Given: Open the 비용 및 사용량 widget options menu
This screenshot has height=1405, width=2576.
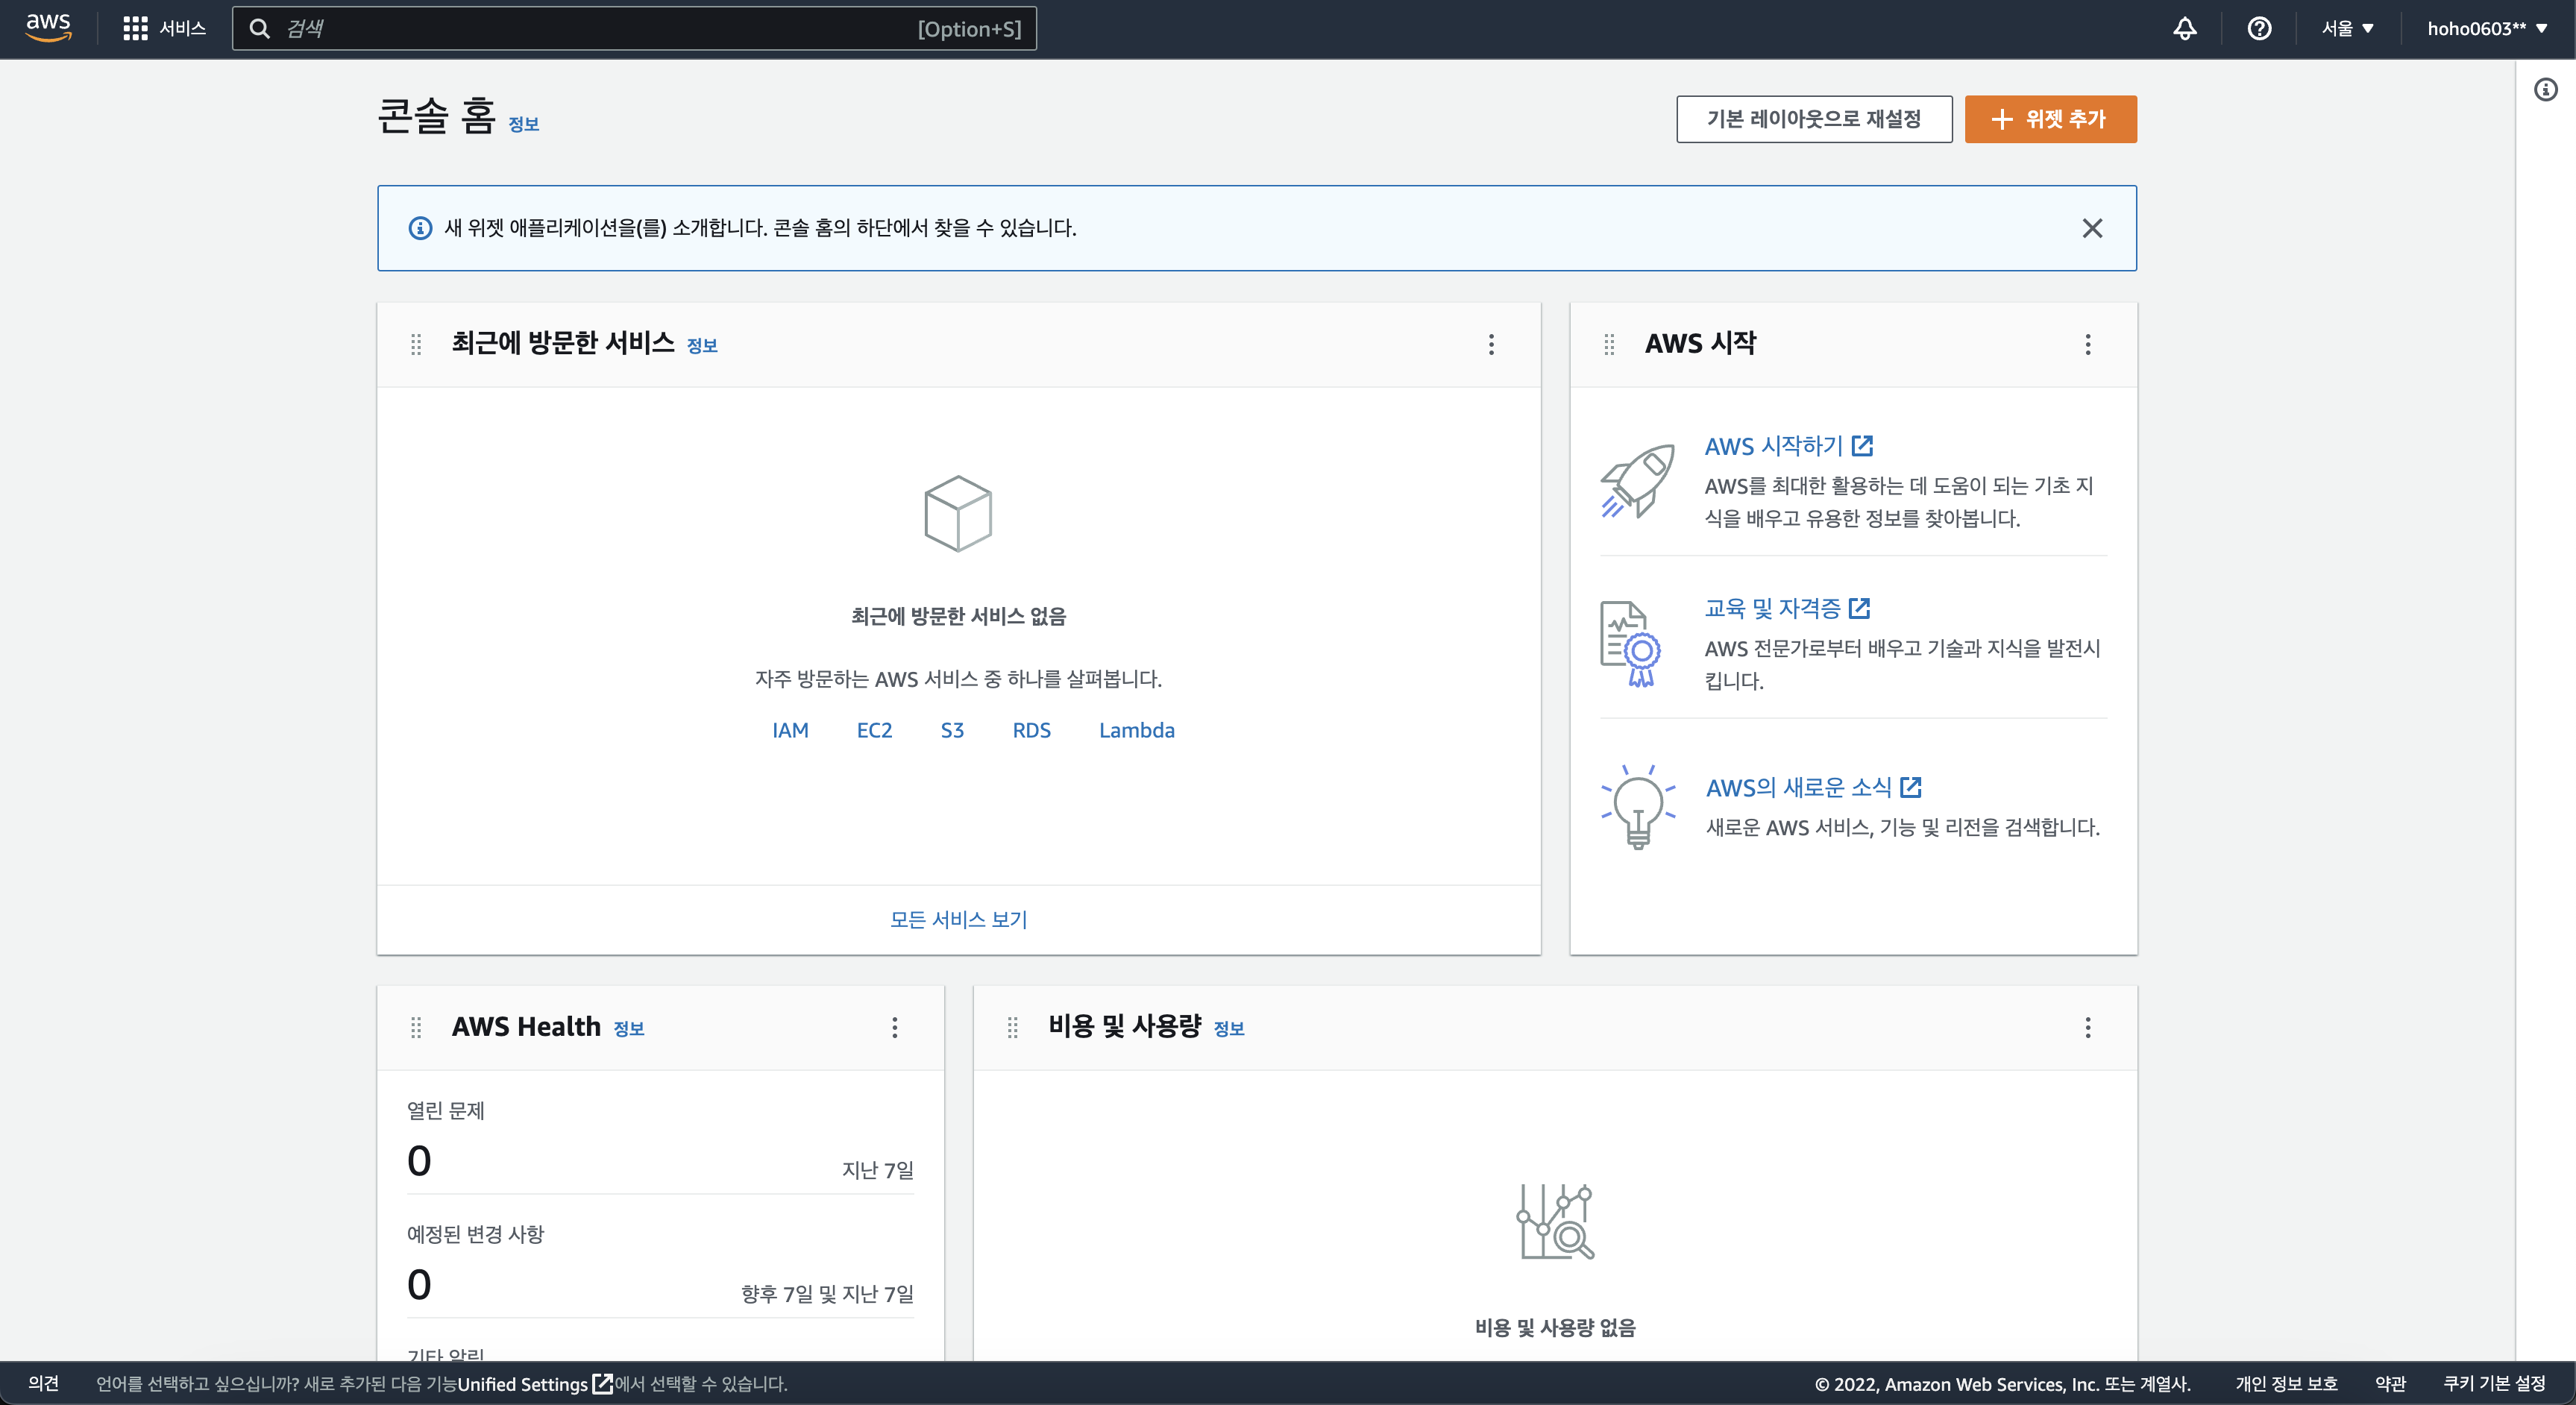Looking at the screenshot, I should (2088, 1027).
